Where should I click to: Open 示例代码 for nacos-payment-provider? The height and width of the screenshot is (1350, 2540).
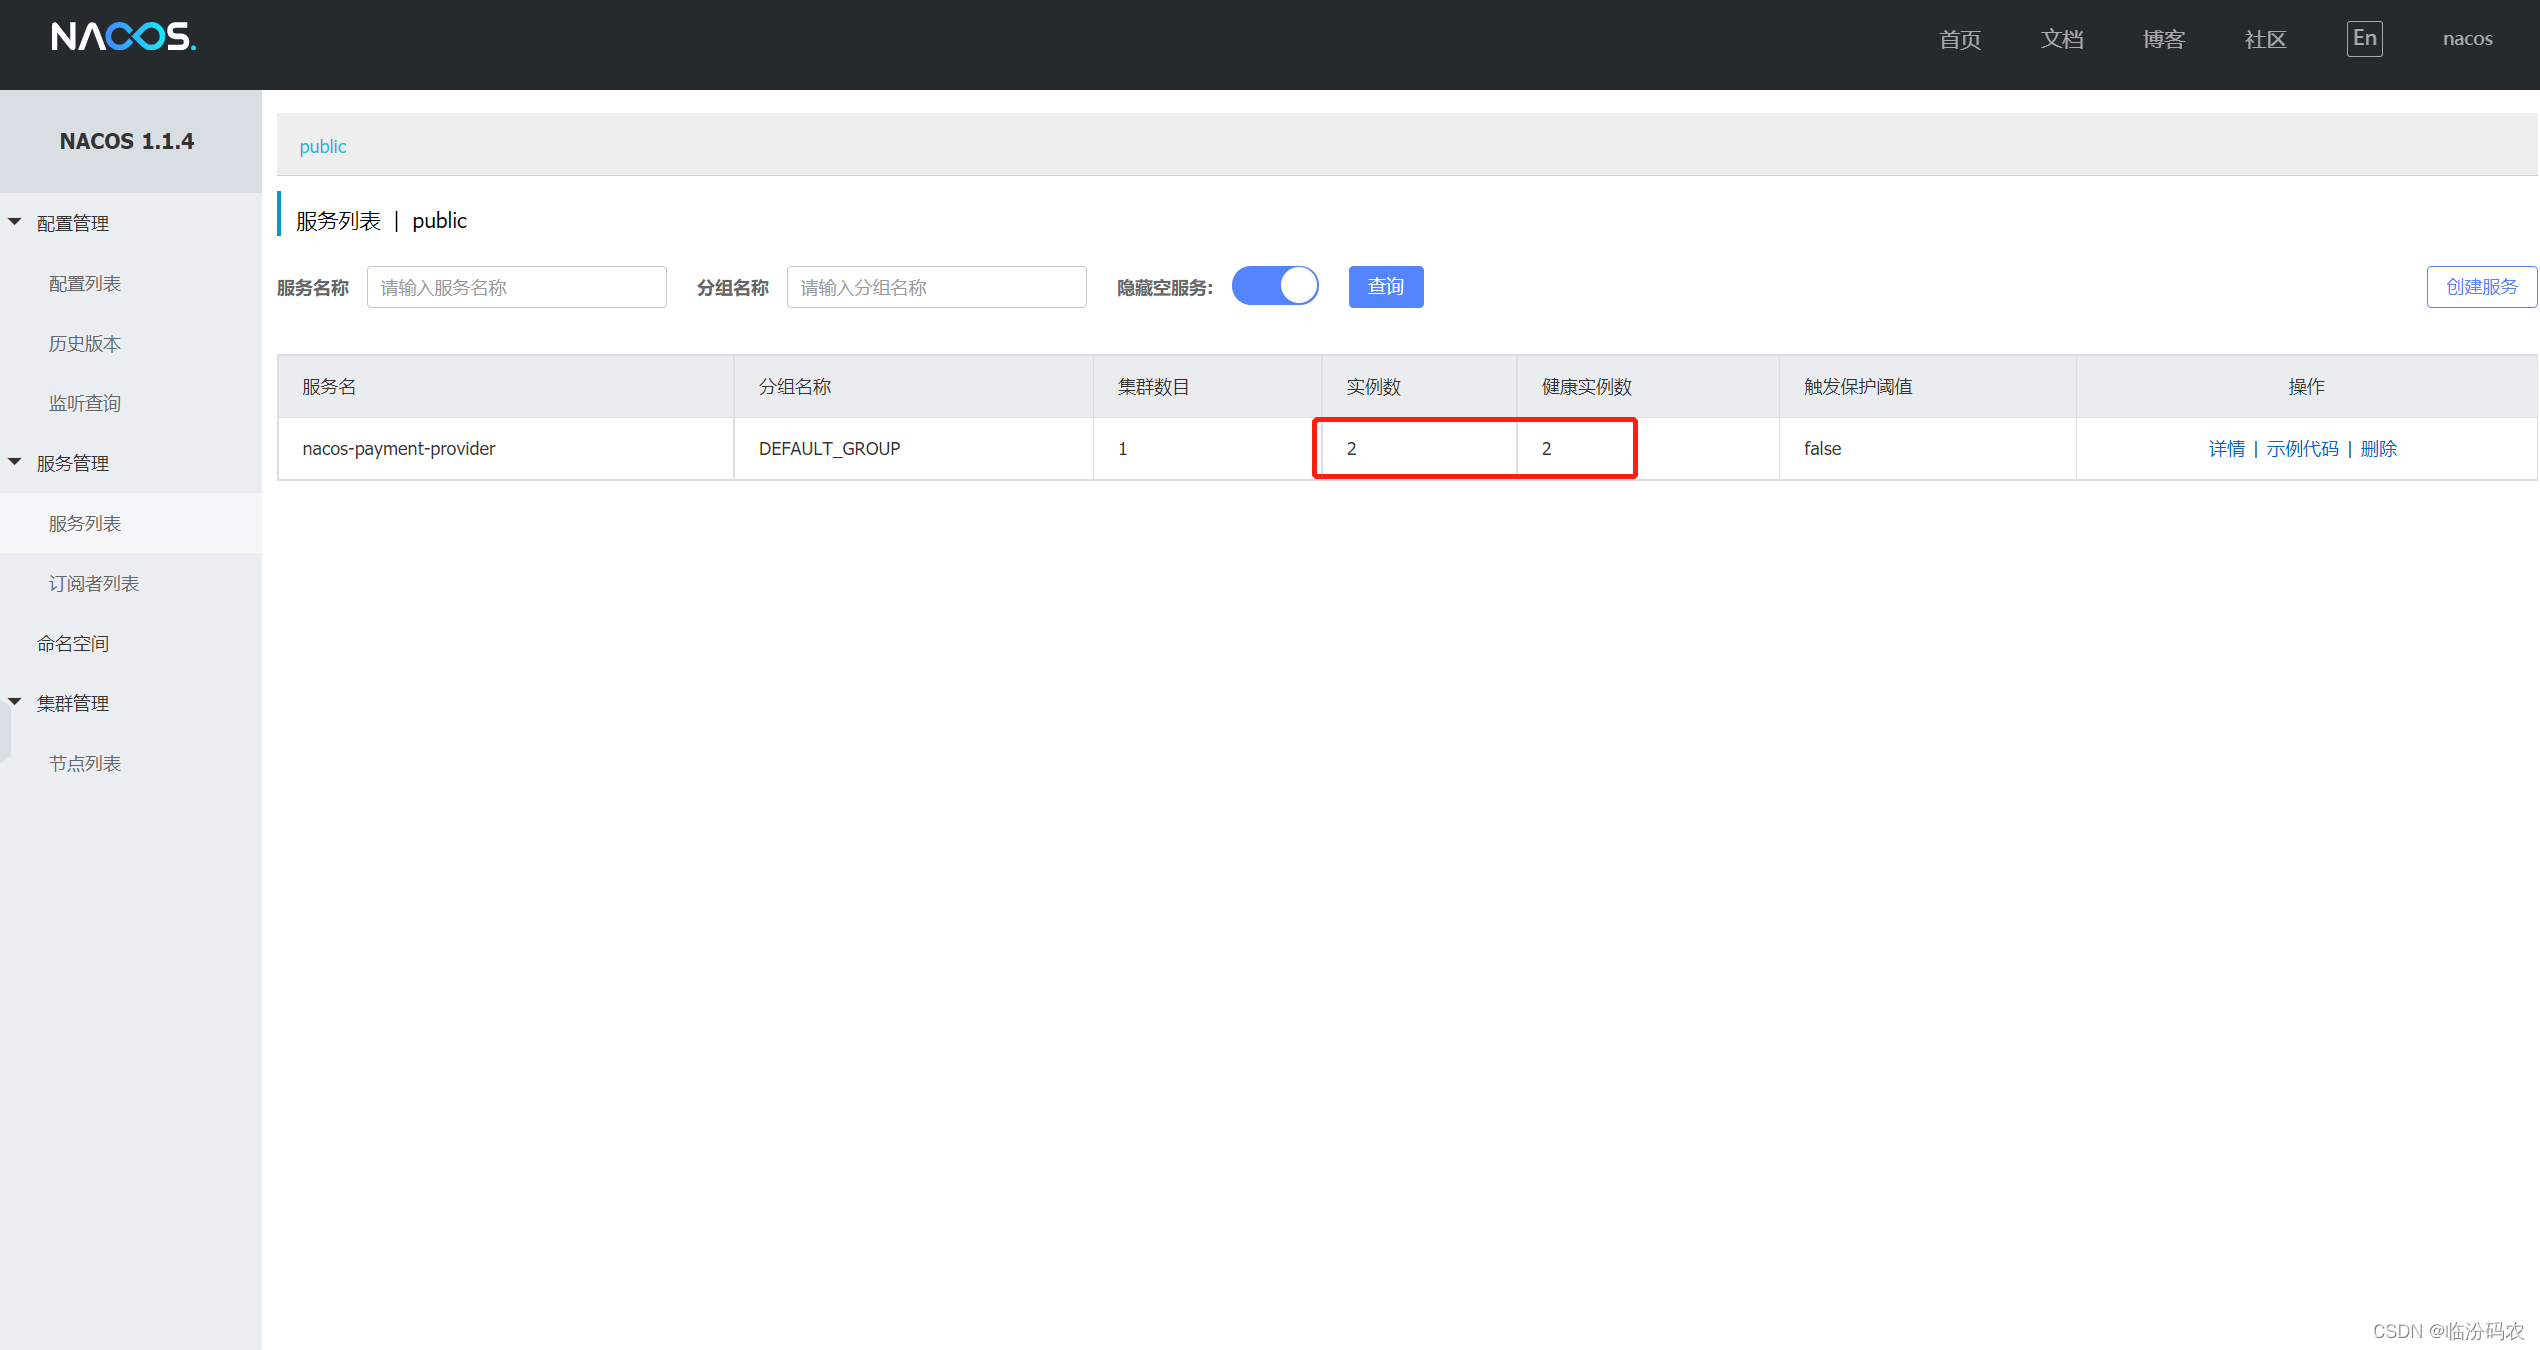(2302, 449)
